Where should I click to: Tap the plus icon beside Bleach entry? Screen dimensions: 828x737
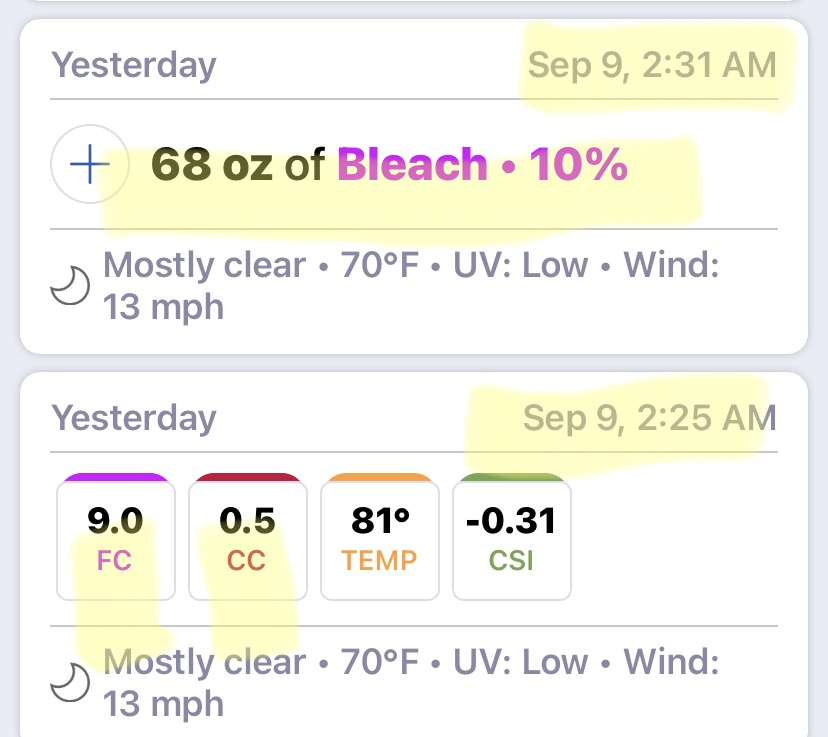[90, 164]
